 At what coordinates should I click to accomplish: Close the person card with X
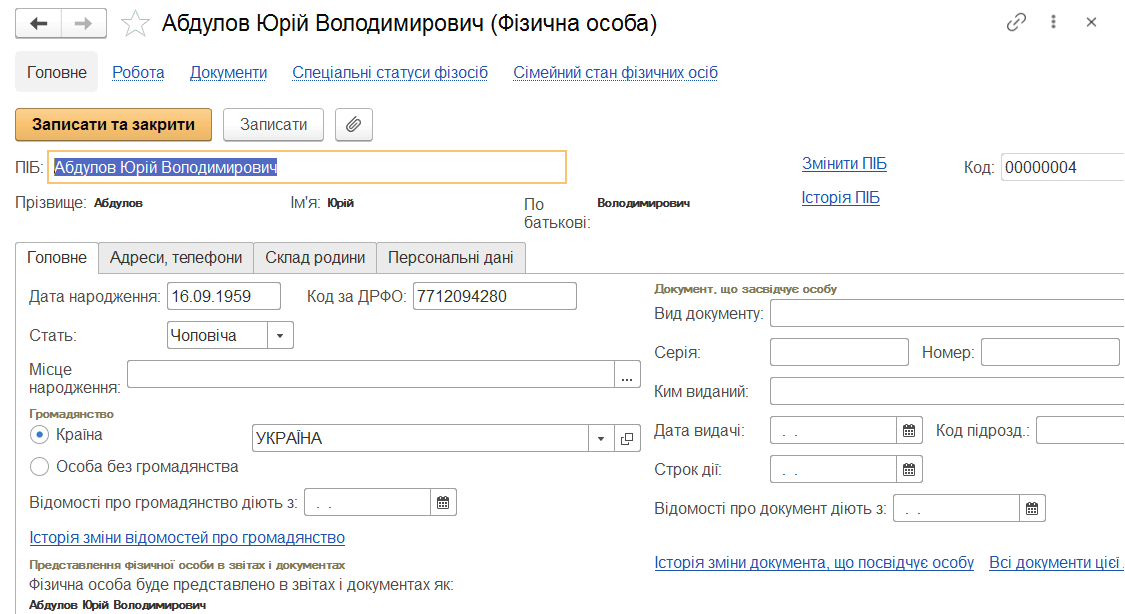(x=1091, y=22)
